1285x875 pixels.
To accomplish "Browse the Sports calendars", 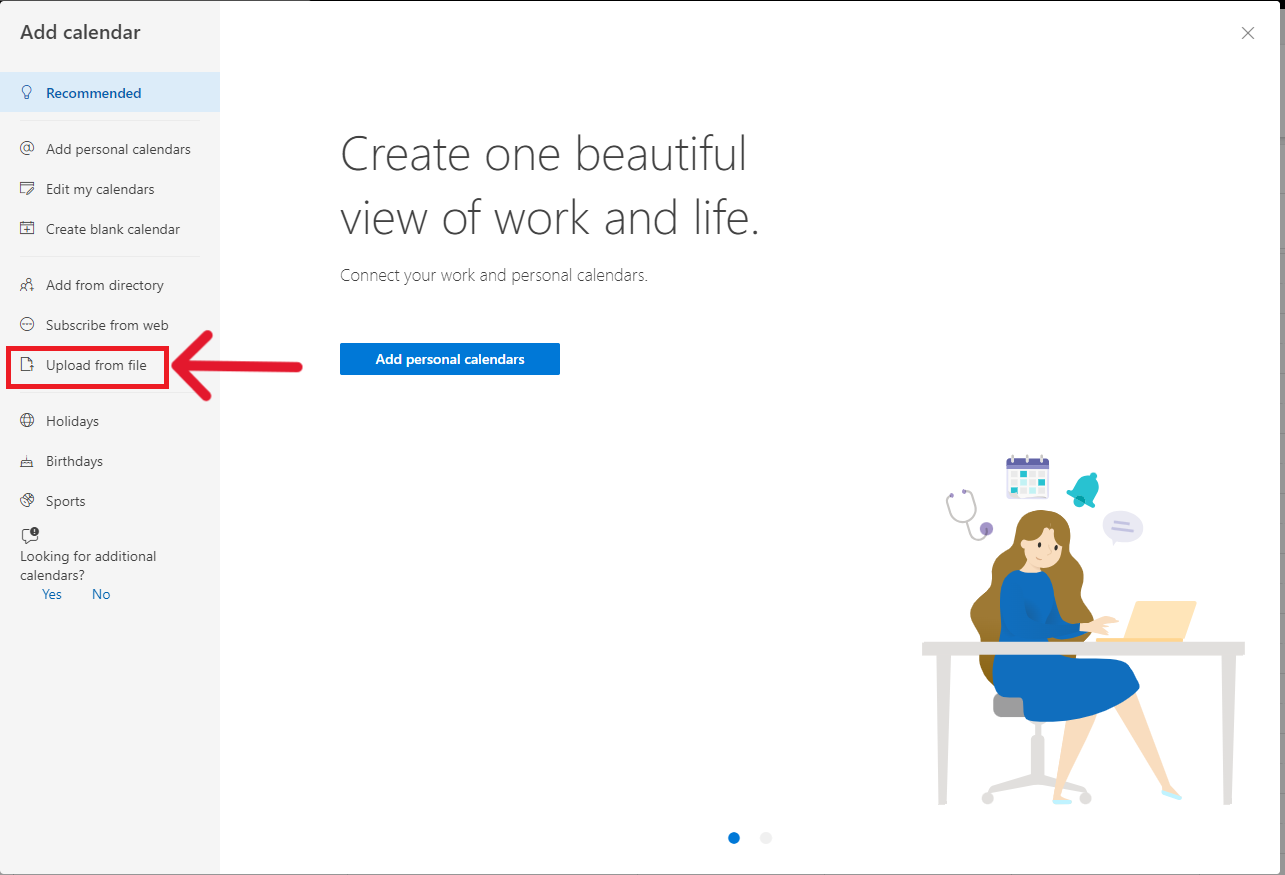I will coord(110,501).
